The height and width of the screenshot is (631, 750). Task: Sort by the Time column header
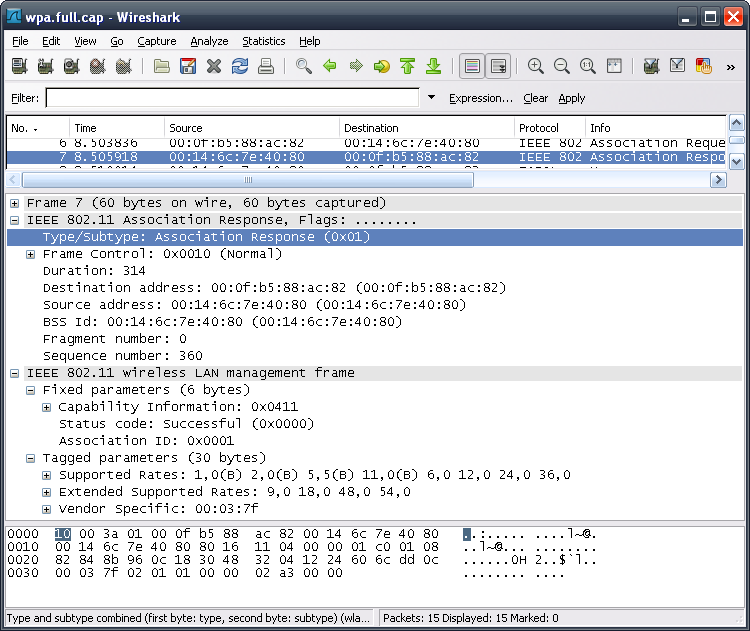(117, 128)
